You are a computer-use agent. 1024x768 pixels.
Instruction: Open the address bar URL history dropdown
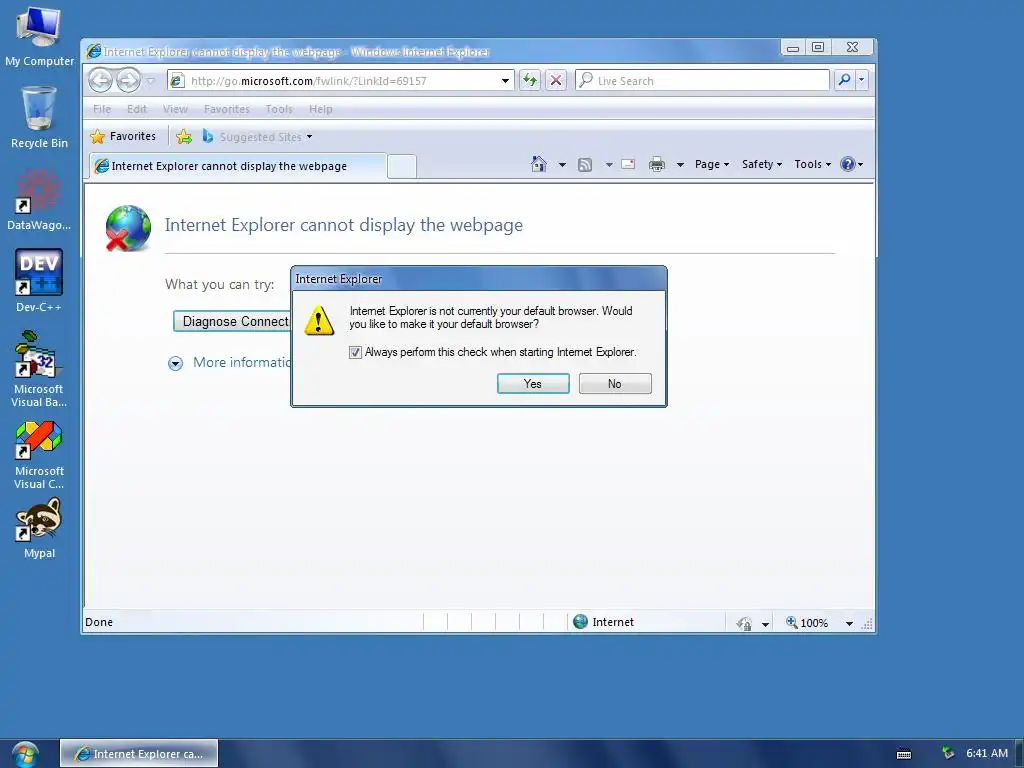tap(505, 81)
